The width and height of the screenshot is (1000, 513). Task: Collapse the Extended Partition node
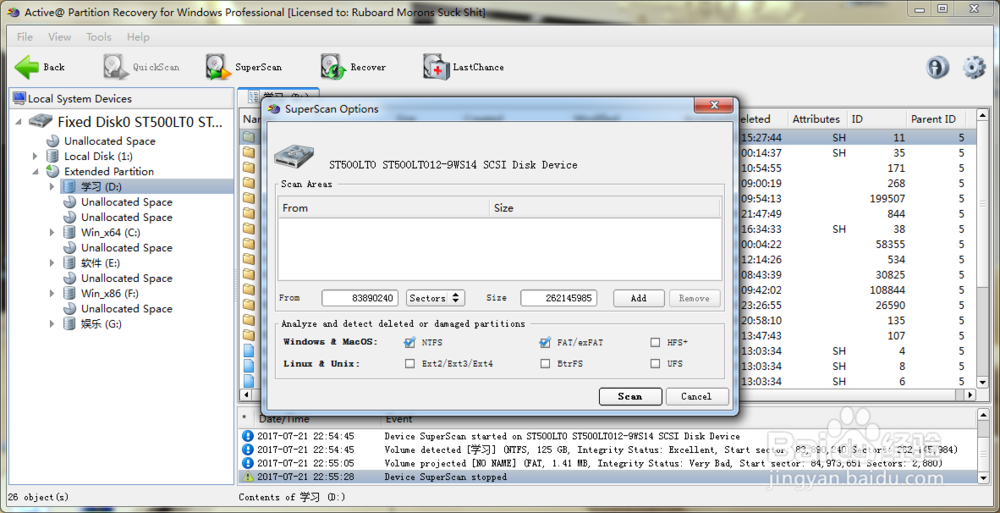point(35,172)
